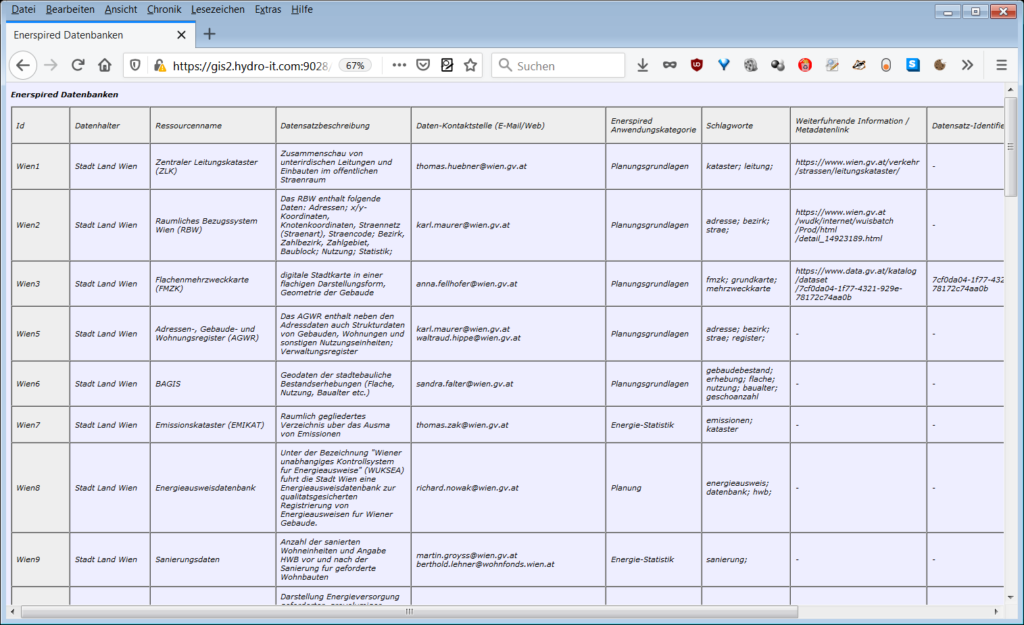Click the horizontal scrollbar thumb
Viewport: 1024px width, 625px height.
[x=409, y=611]
